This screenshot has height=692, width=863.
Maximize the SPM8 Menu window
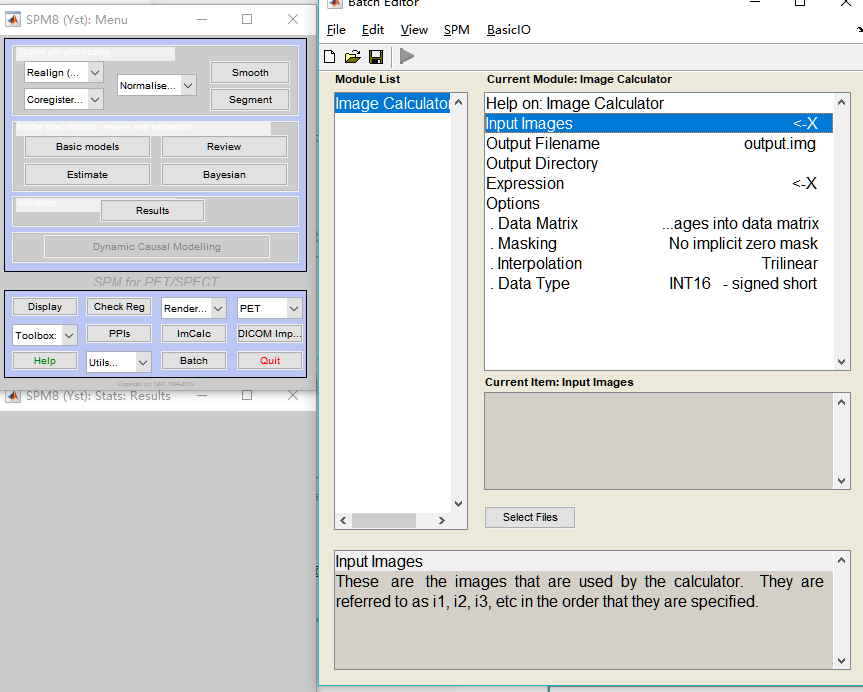click(x=247, y=19)
